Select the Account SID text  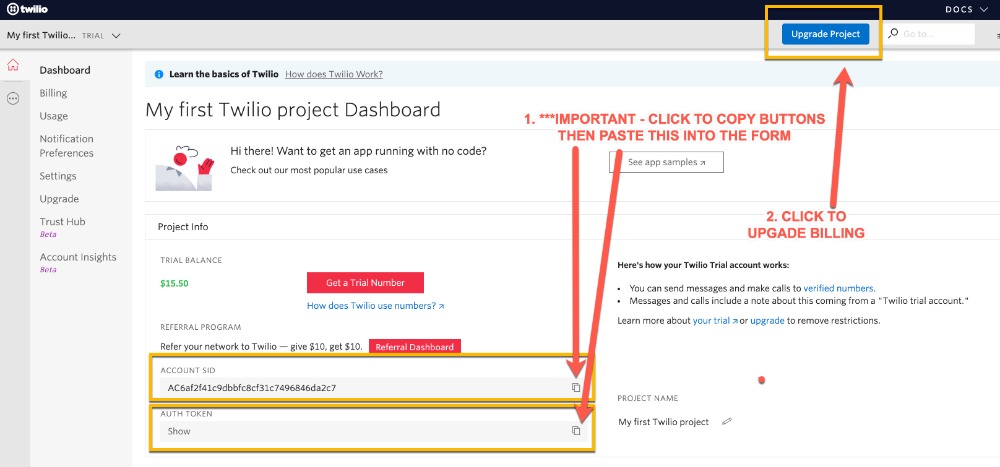pos(252,388)
